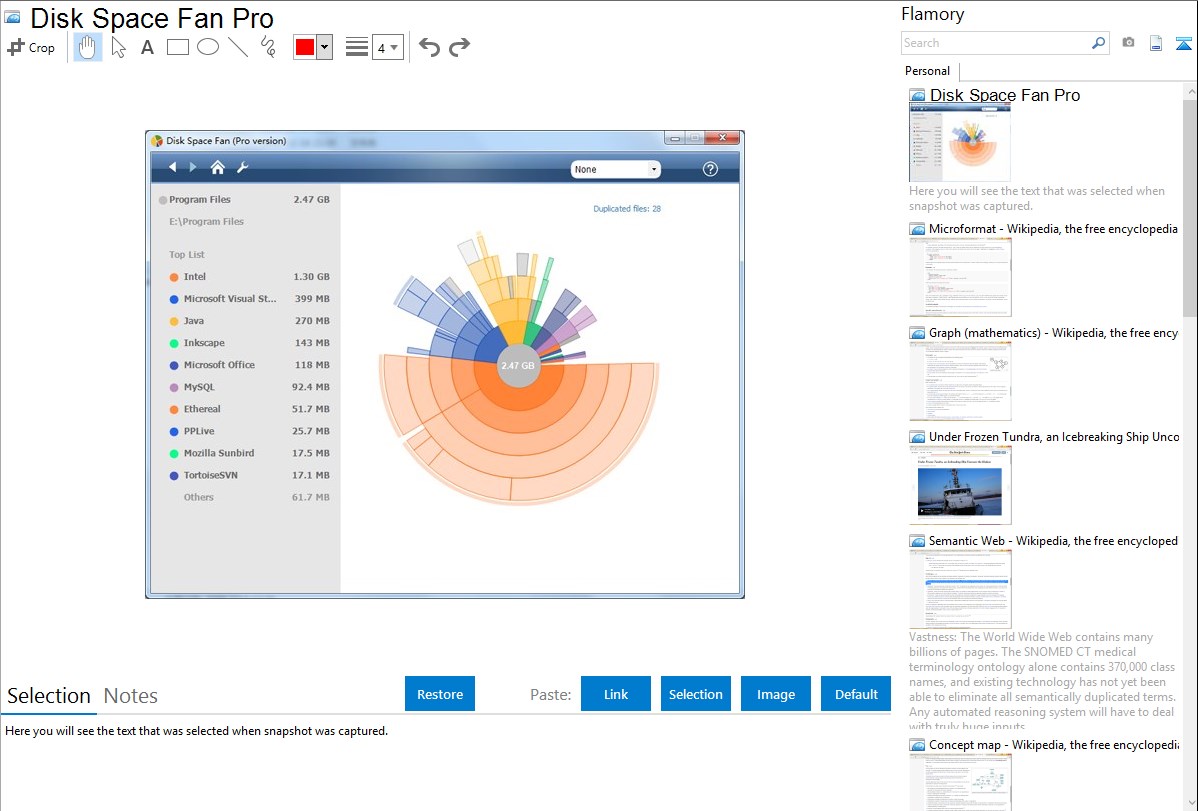
Task: Select the ellipse drawing tool
Action: tap(208, 47)
